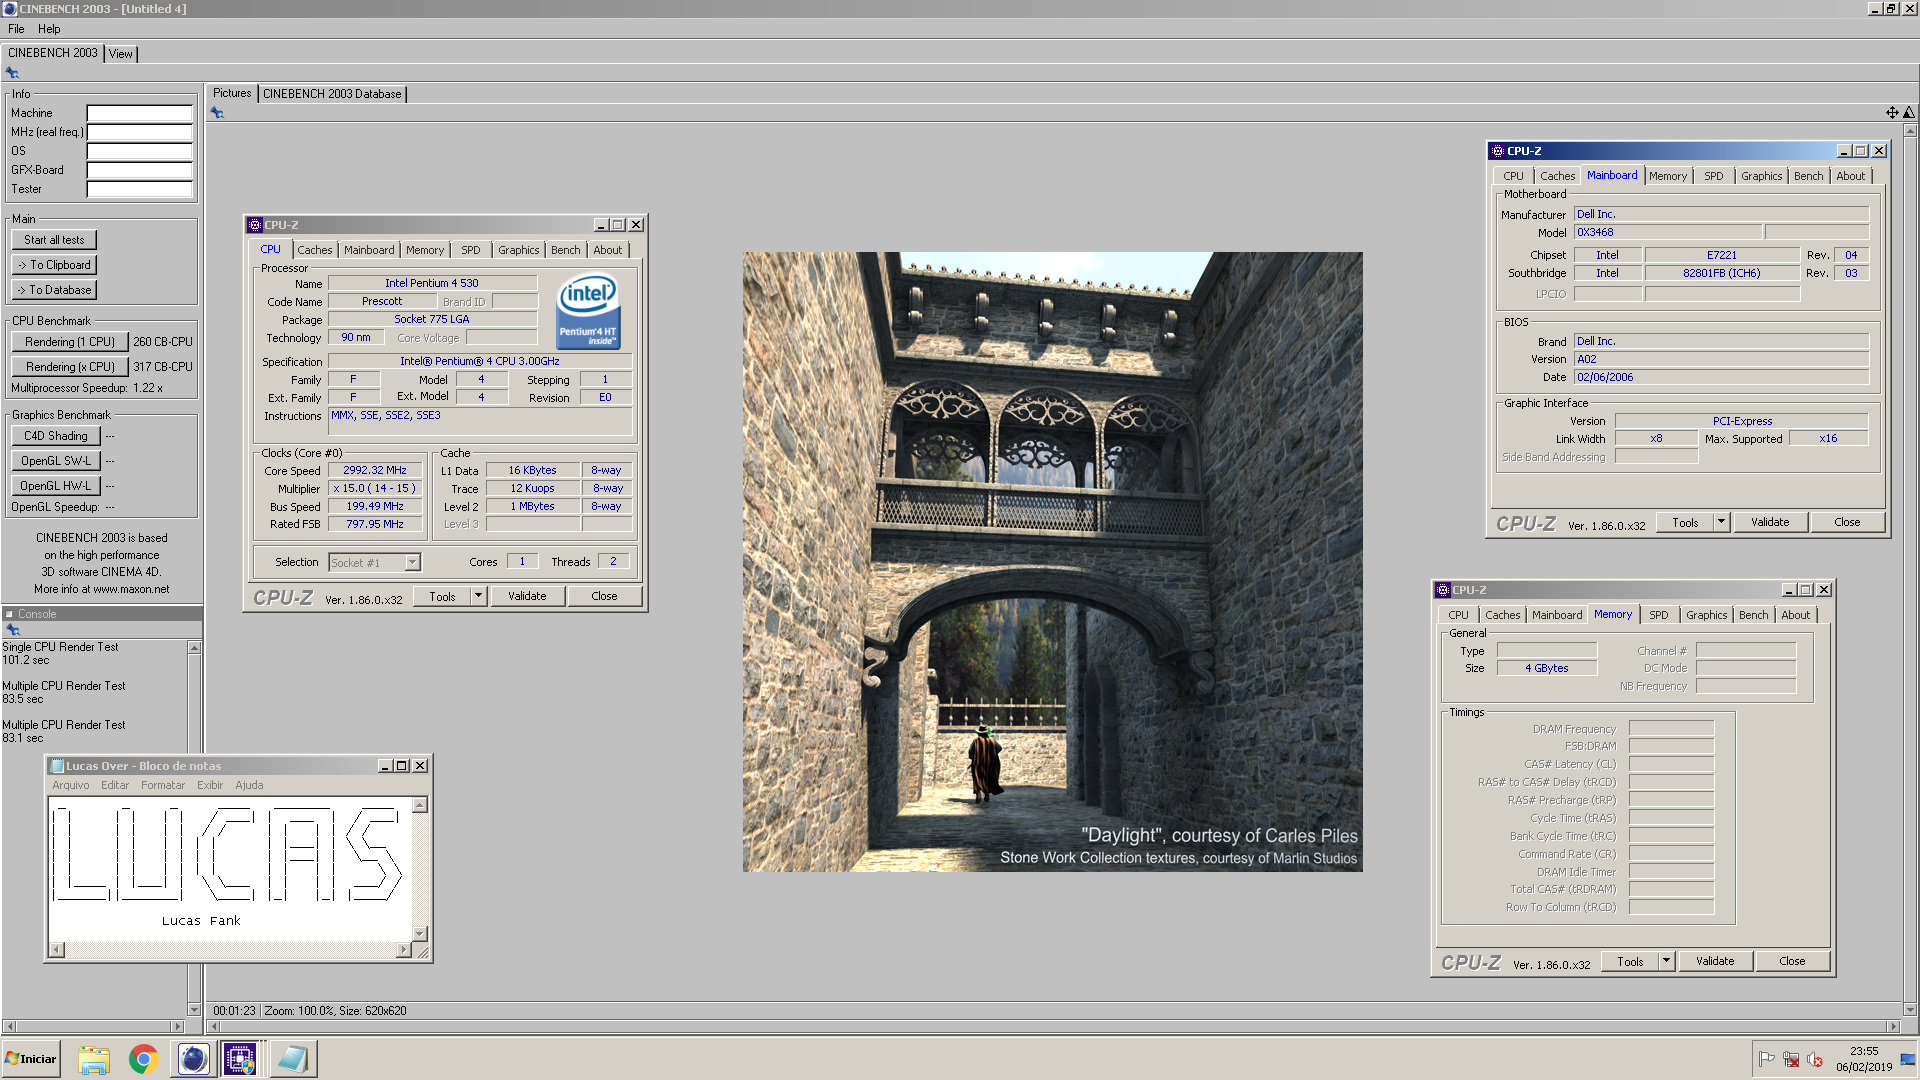Viewport: 1920px width, 1080px height.
Task: Click the pin icon in Pictures panel
Action: pos(217,113)
